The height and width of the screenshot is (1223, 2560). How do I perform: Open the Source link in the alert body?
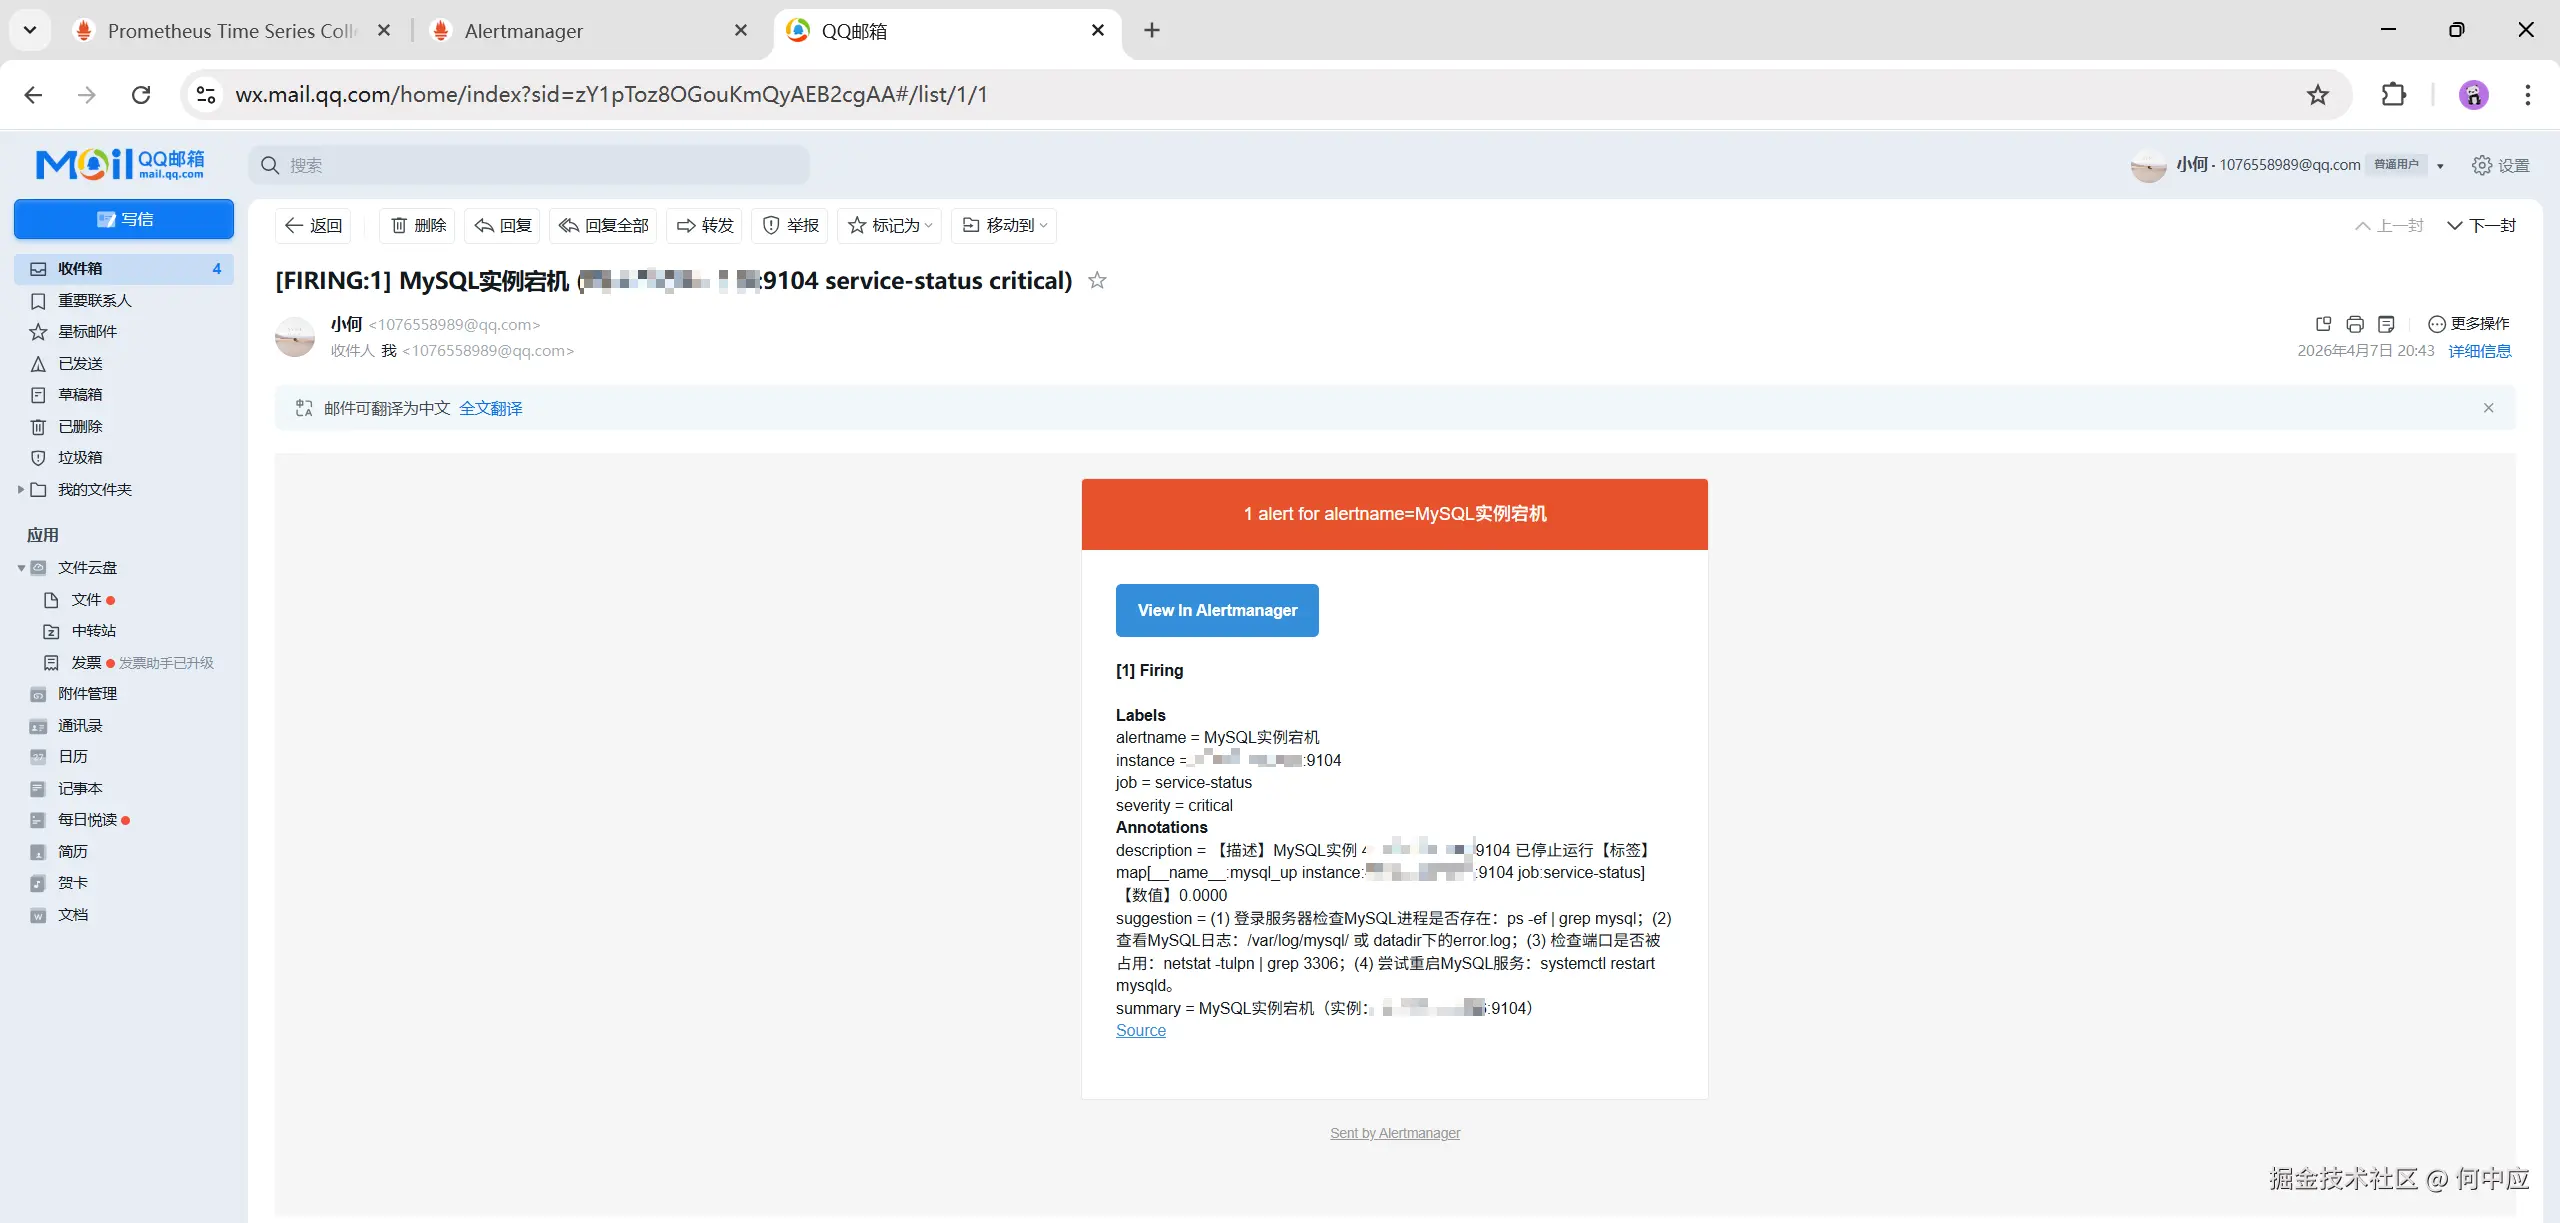coord(1139,1030)
